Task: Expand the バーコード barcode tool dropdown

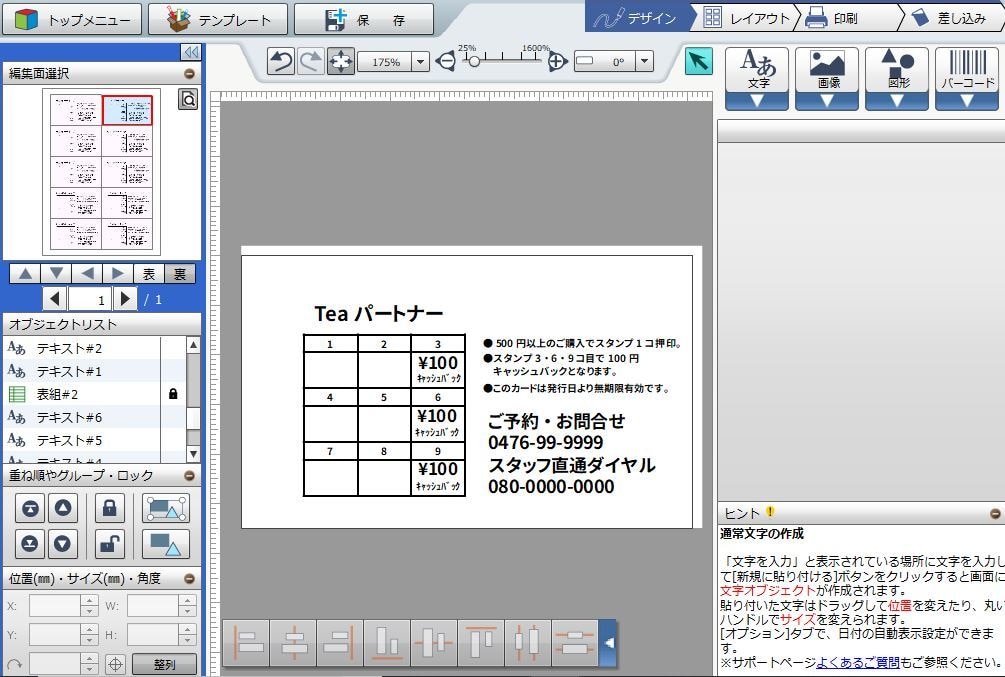Action: (x=967, y=101)
